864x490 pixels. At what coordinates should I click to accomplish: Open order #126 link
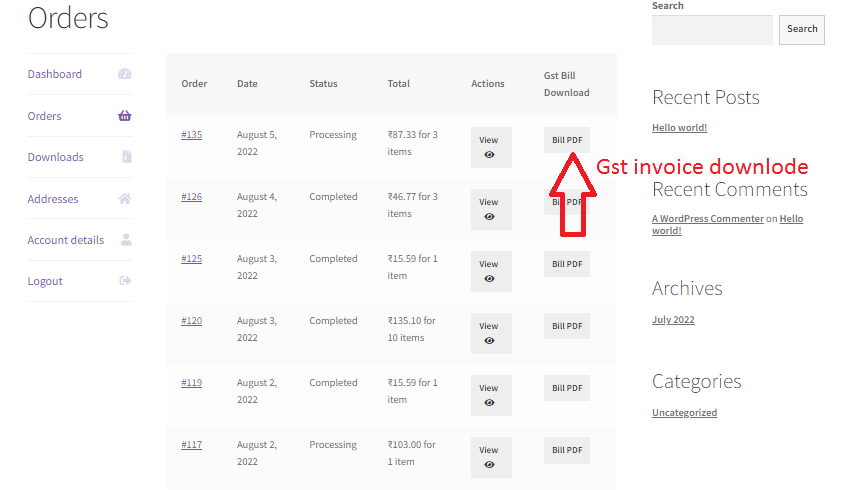click(192, 197)
